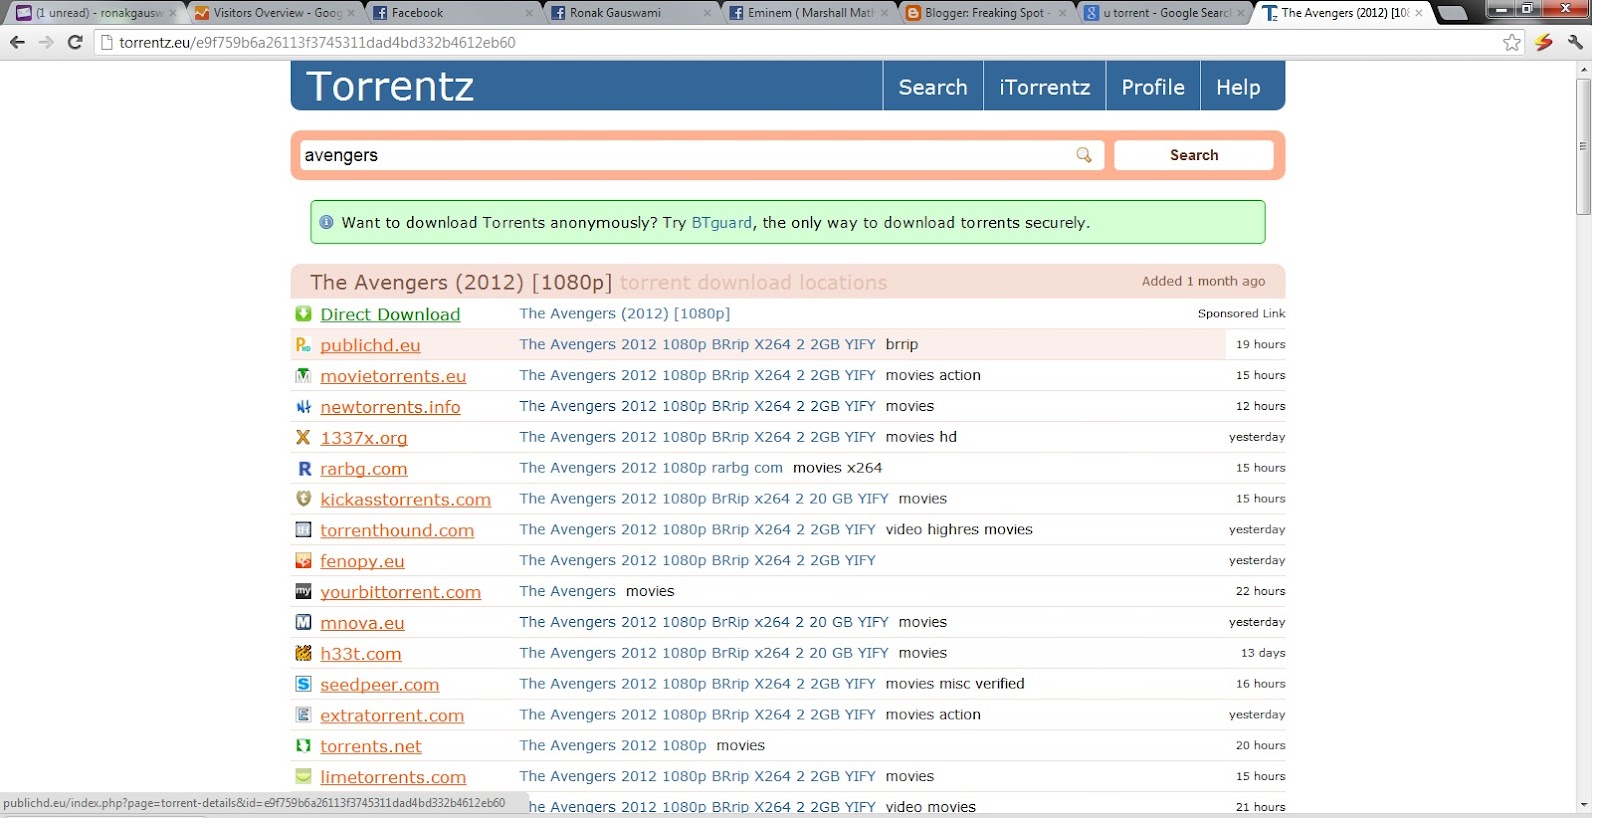The width and height of the screenshot is (1600, 818).
Task: Click magnifier icon in search box
Action: (x=1084, y=155)
